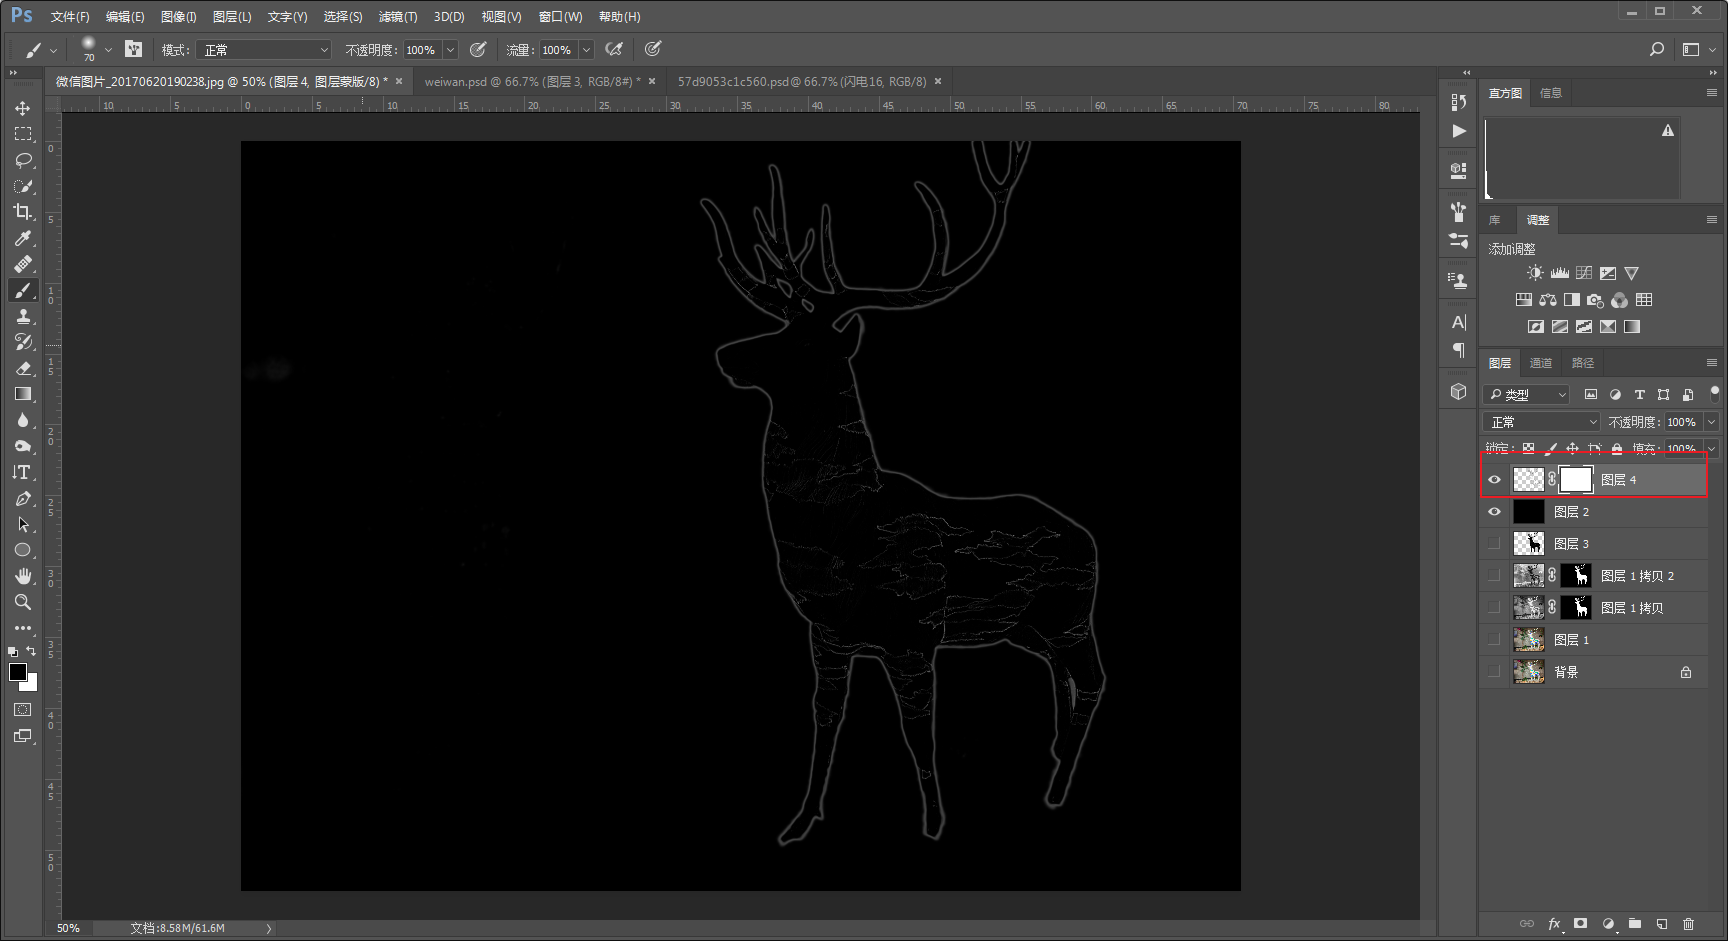Open layer filter 类型 dropdown

1526,395
